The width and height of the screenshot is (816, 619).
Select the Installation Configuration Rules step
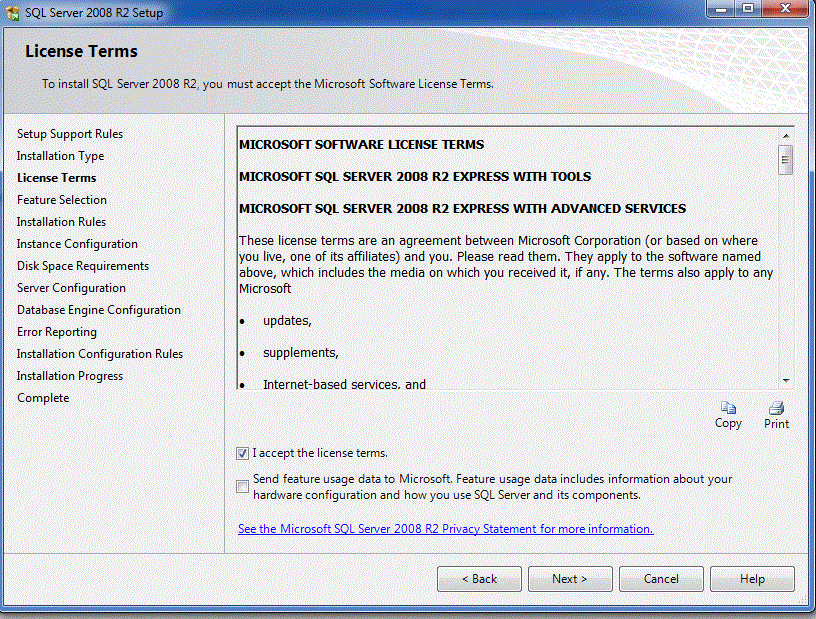pos(100,354)
